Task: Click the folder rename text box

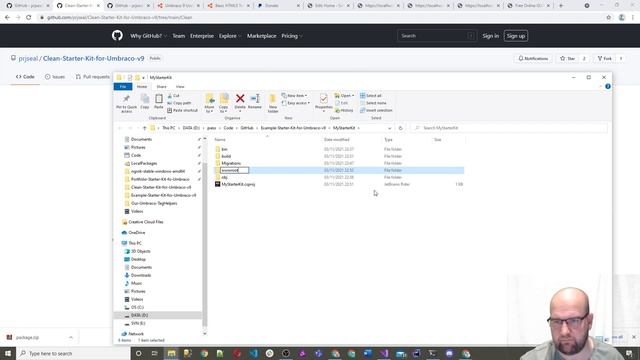Action: pyautogui.click(x=234, y=170)
